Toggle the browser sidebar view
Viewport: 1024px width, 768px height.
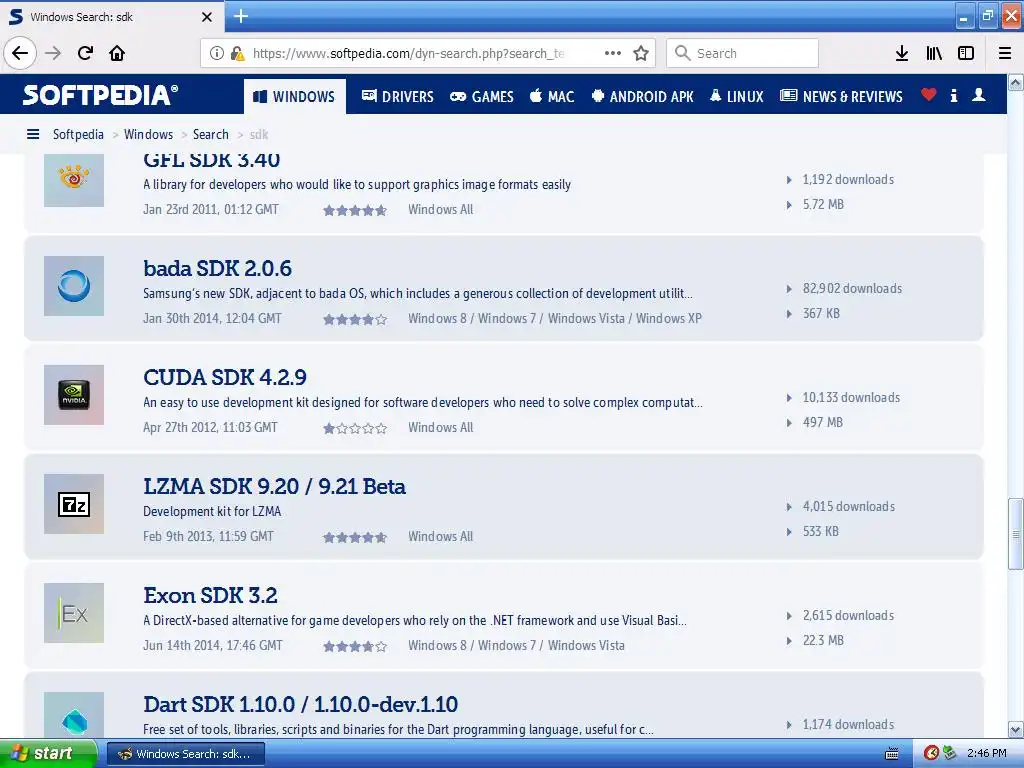966,53
